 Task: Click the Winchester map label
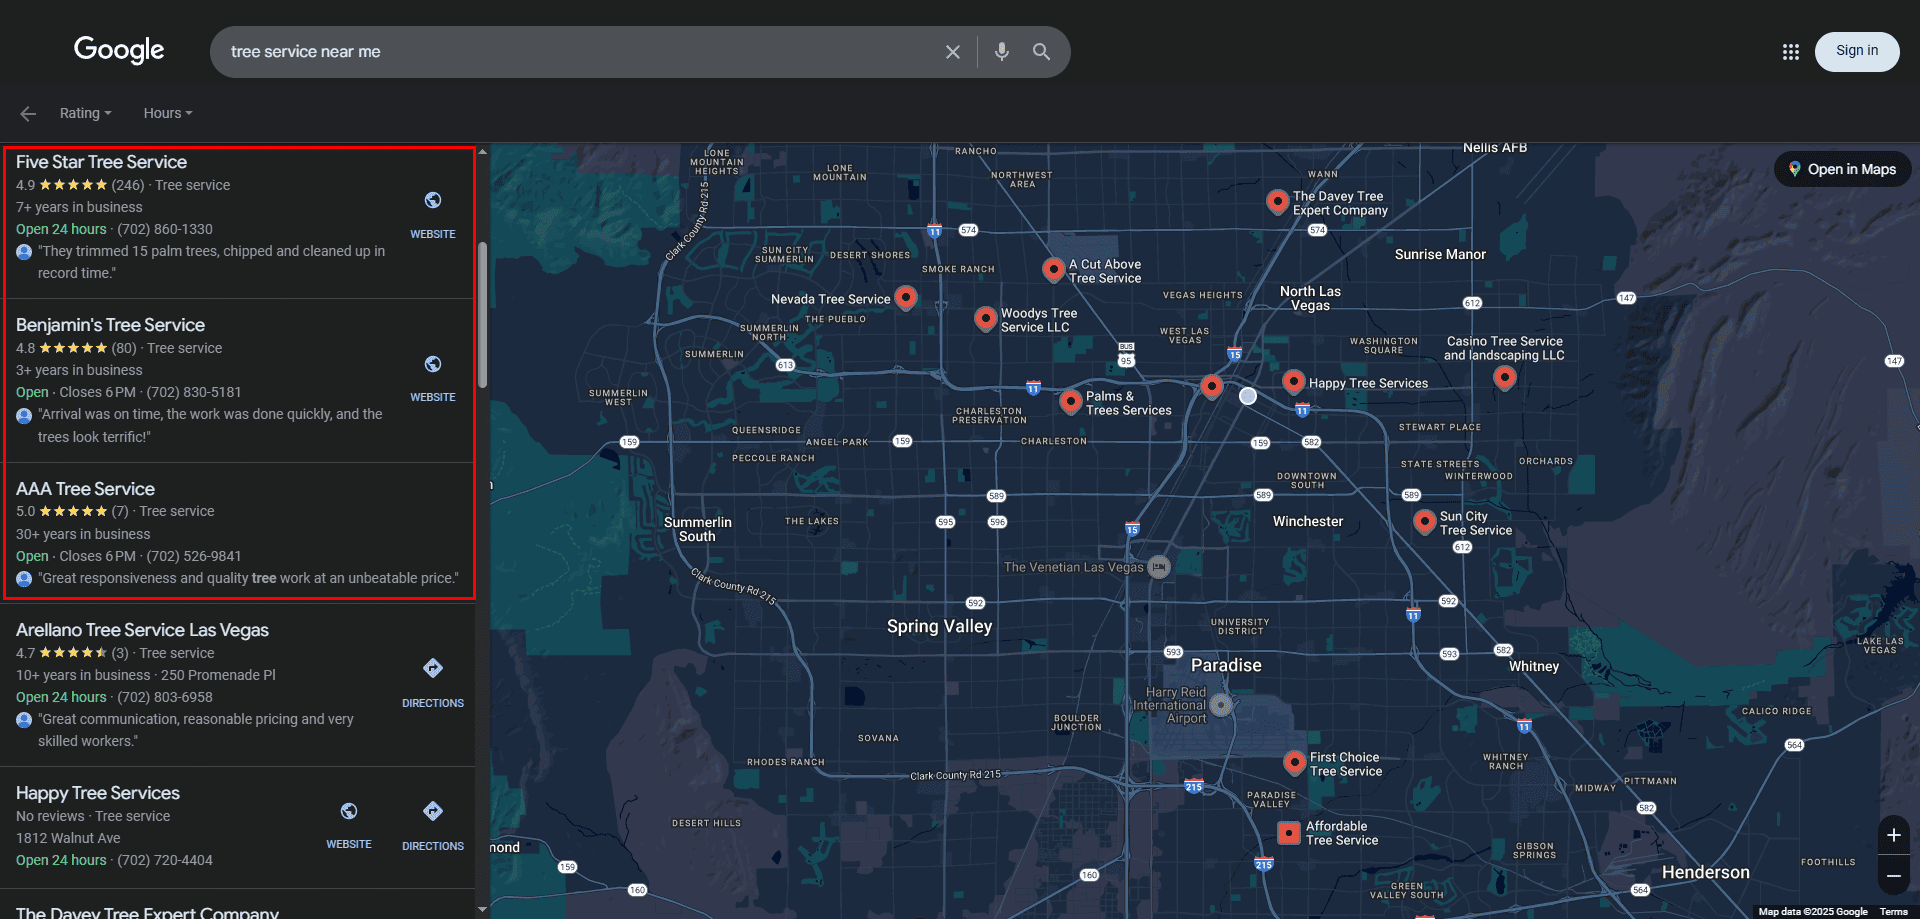(x=1307, y=521)
